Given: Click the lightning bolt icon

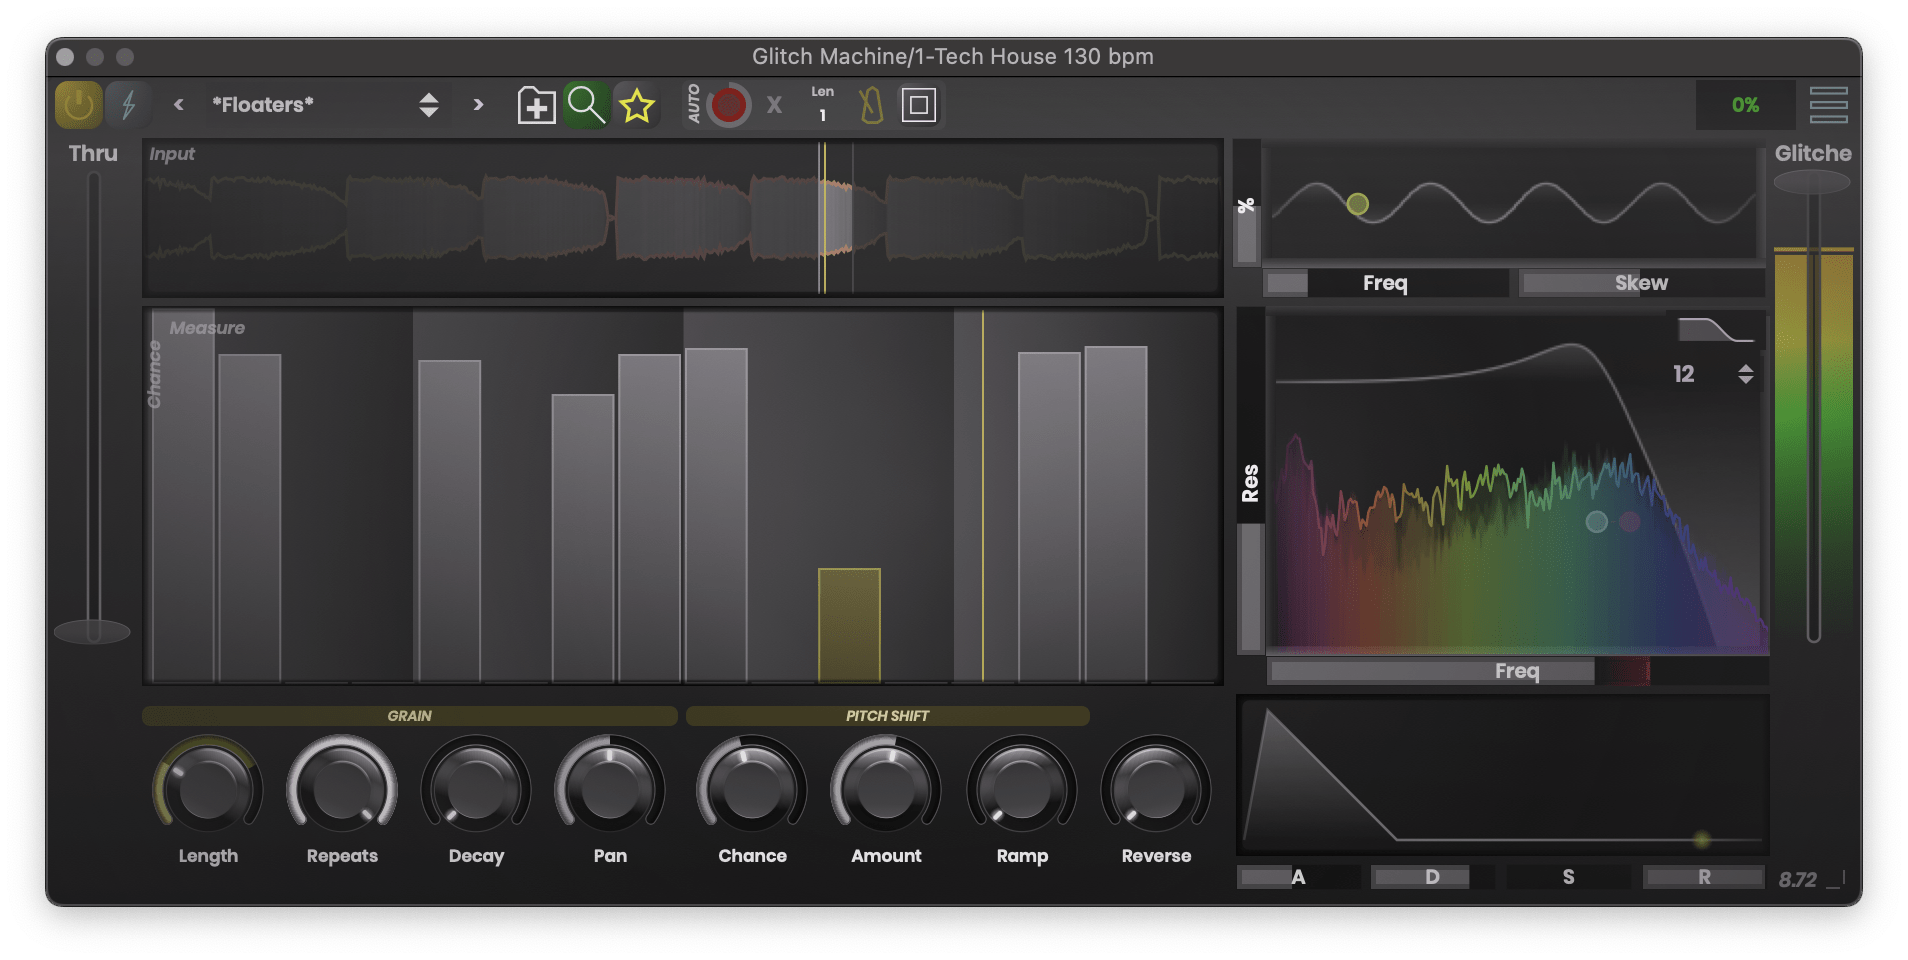Looking at the screenshot, I should coord(129,105).
